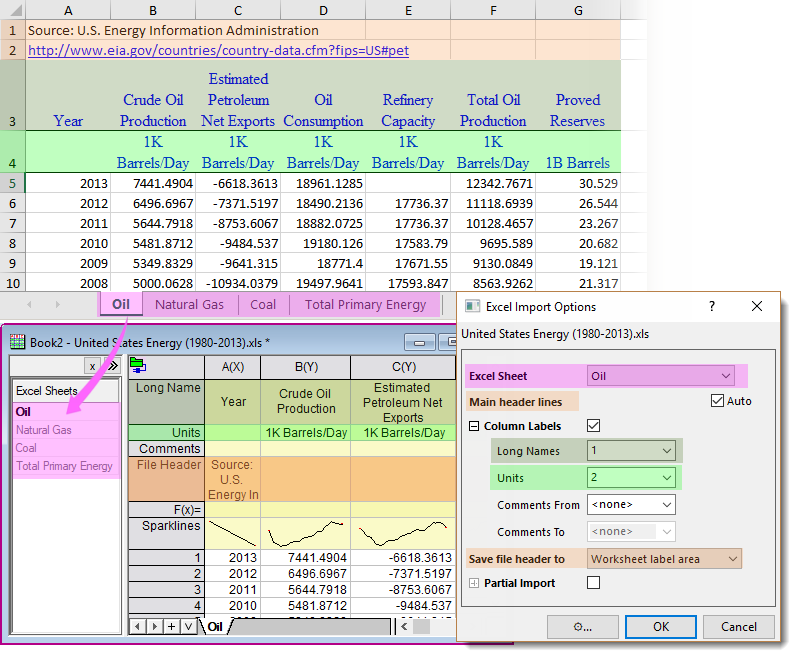The height and width of the screenshot is (651, 790).
Task: Select Oil in the Excel Sheets list
Action: 66,412
